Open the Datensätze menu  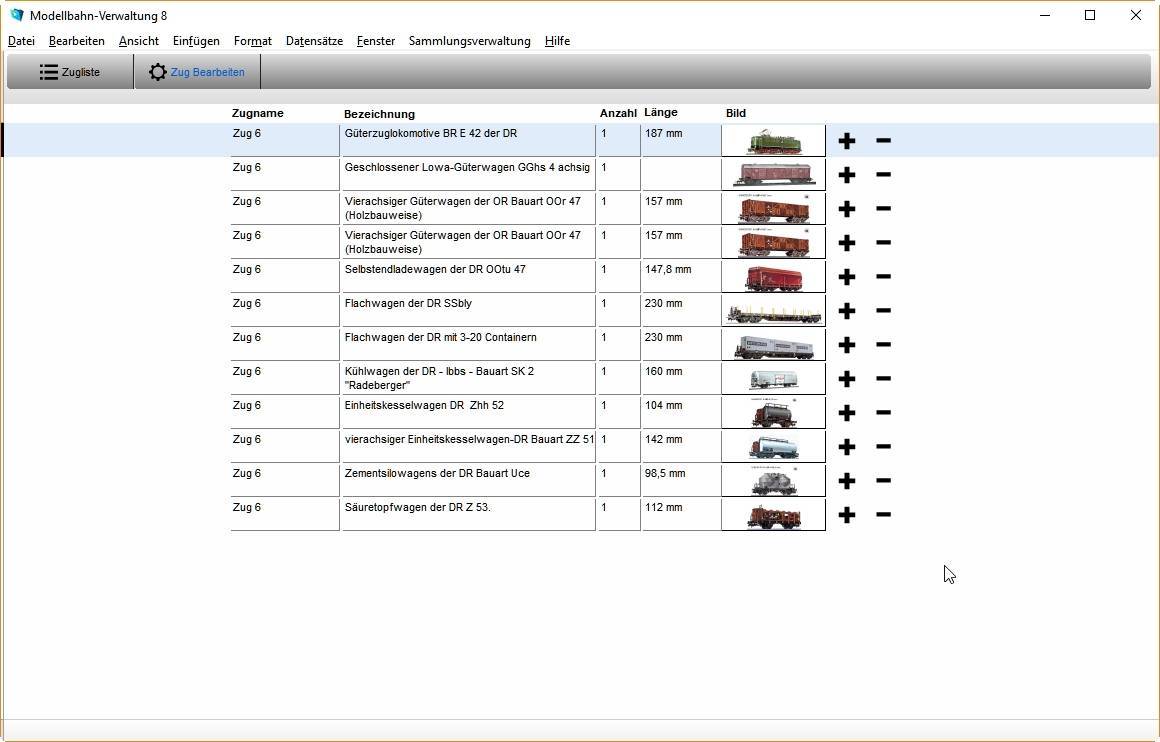click(x=314, y=41)
